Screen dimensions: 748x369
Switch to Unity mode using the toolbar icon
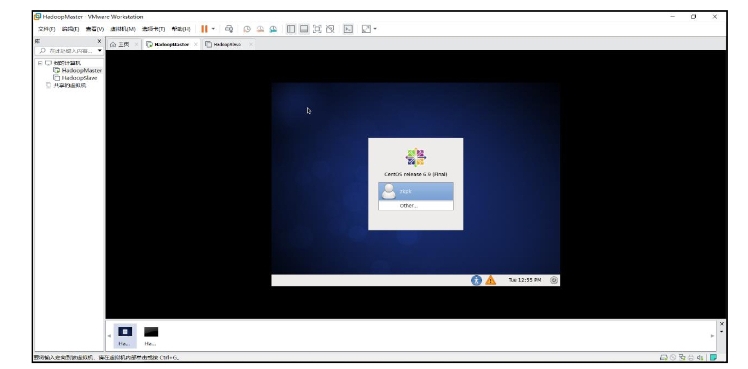[330, 29]
